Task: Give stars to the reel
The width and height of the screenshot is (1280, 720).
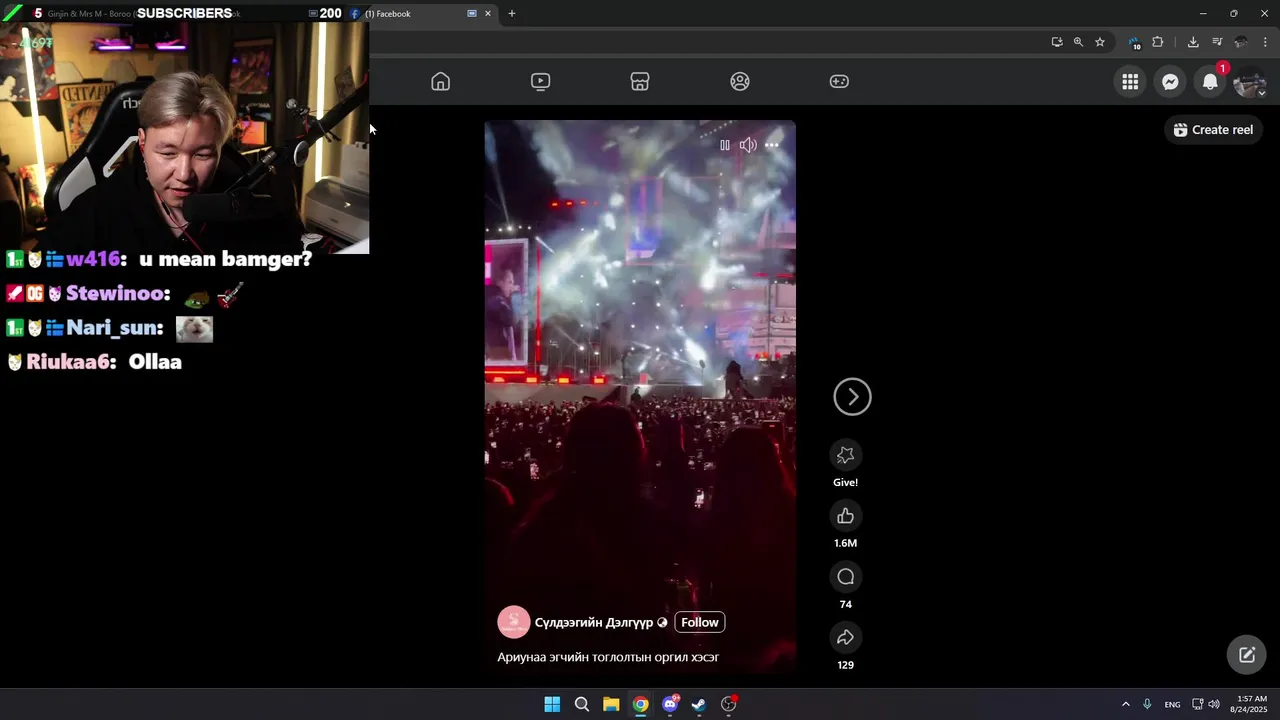Action: pos(845,456)
